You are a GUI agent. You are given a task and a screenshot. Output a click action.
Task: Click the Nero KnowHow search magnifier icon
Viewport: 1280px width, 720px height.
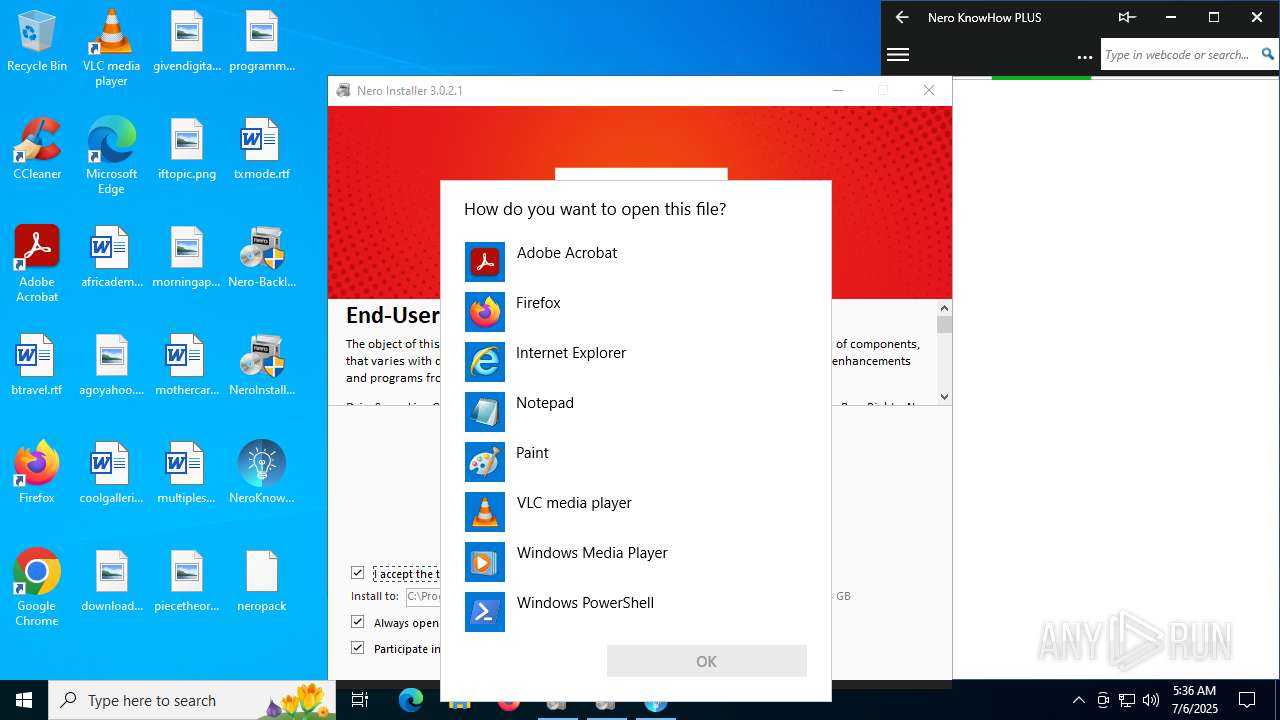click(1268, 55)
